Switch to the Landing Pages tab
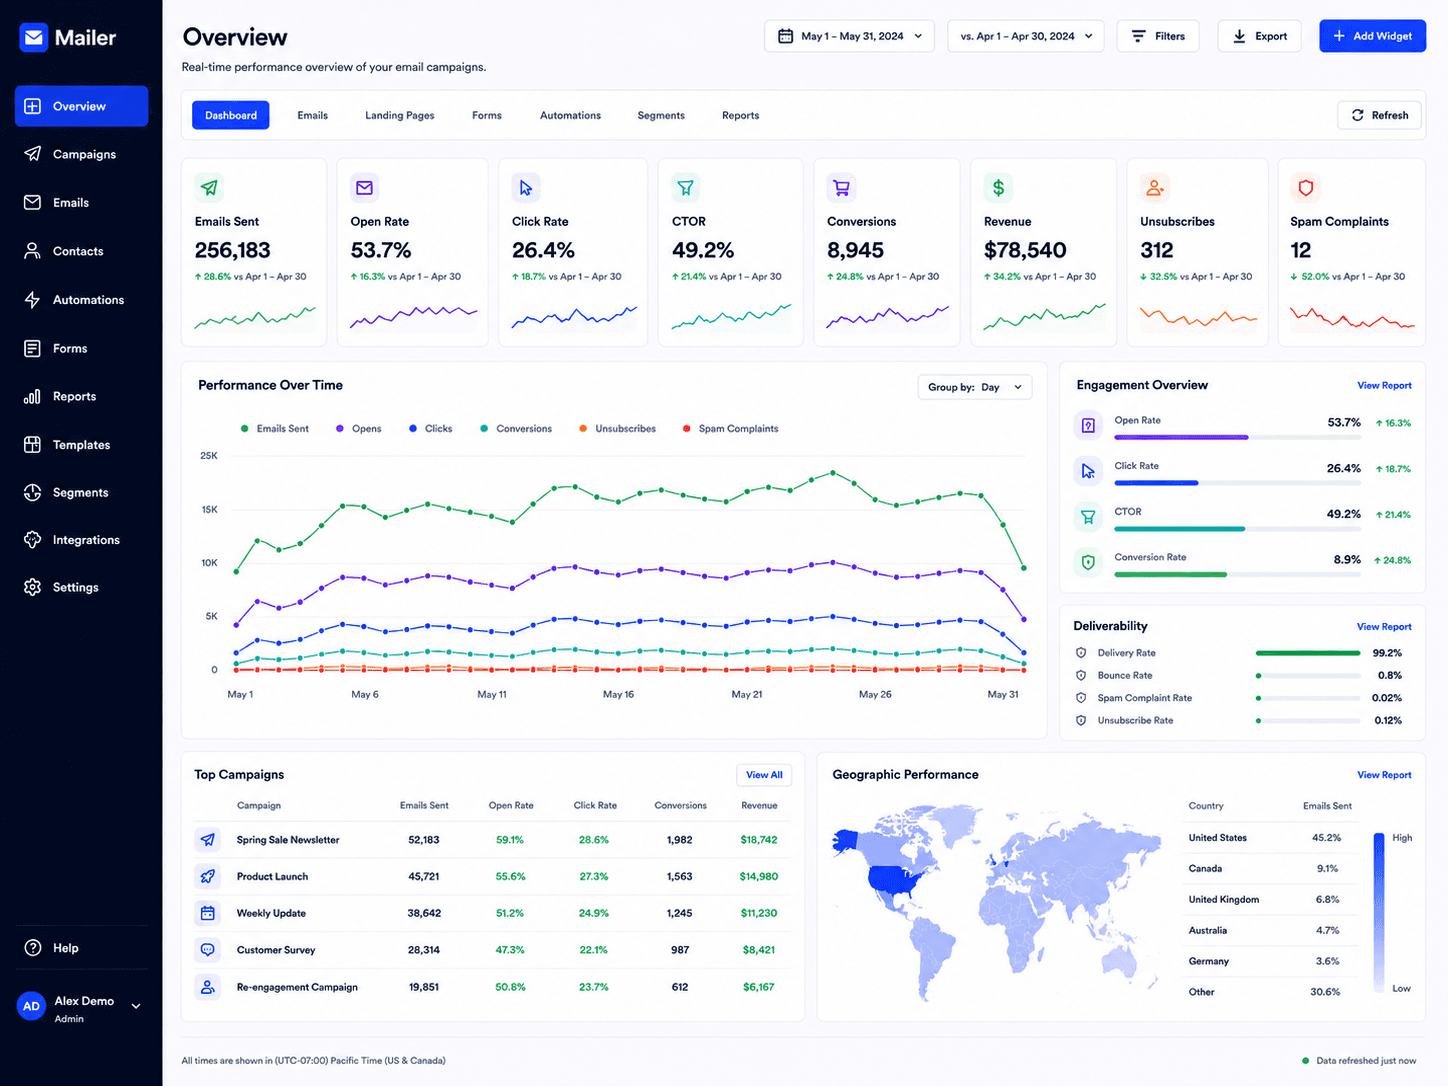 pos(400,115)
